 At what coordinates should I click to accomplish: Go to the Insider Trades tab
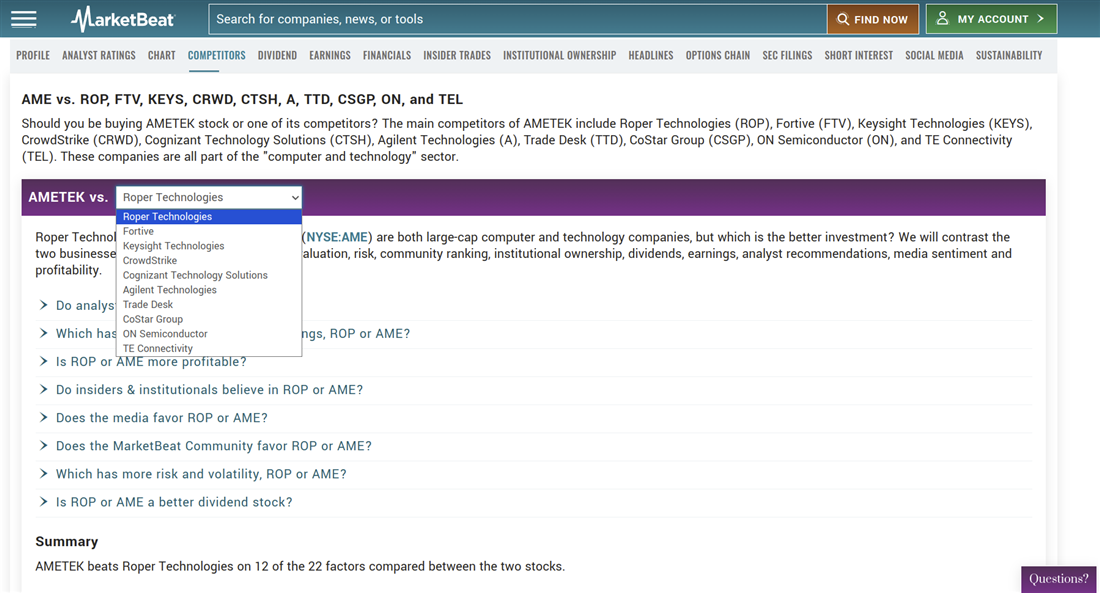point(457,55)
